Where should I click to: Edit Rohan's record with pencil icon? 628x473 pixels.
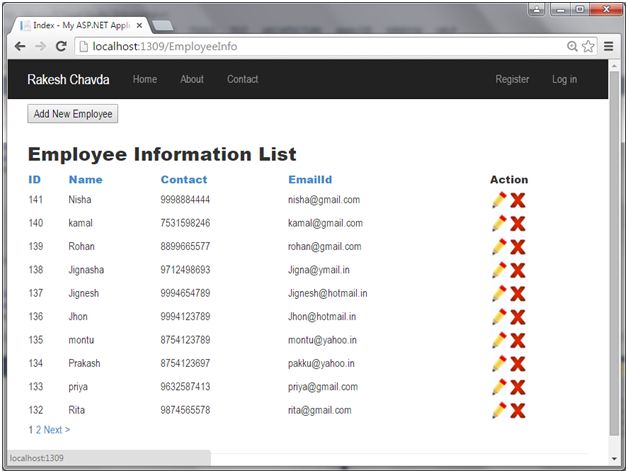click(499, 247)
